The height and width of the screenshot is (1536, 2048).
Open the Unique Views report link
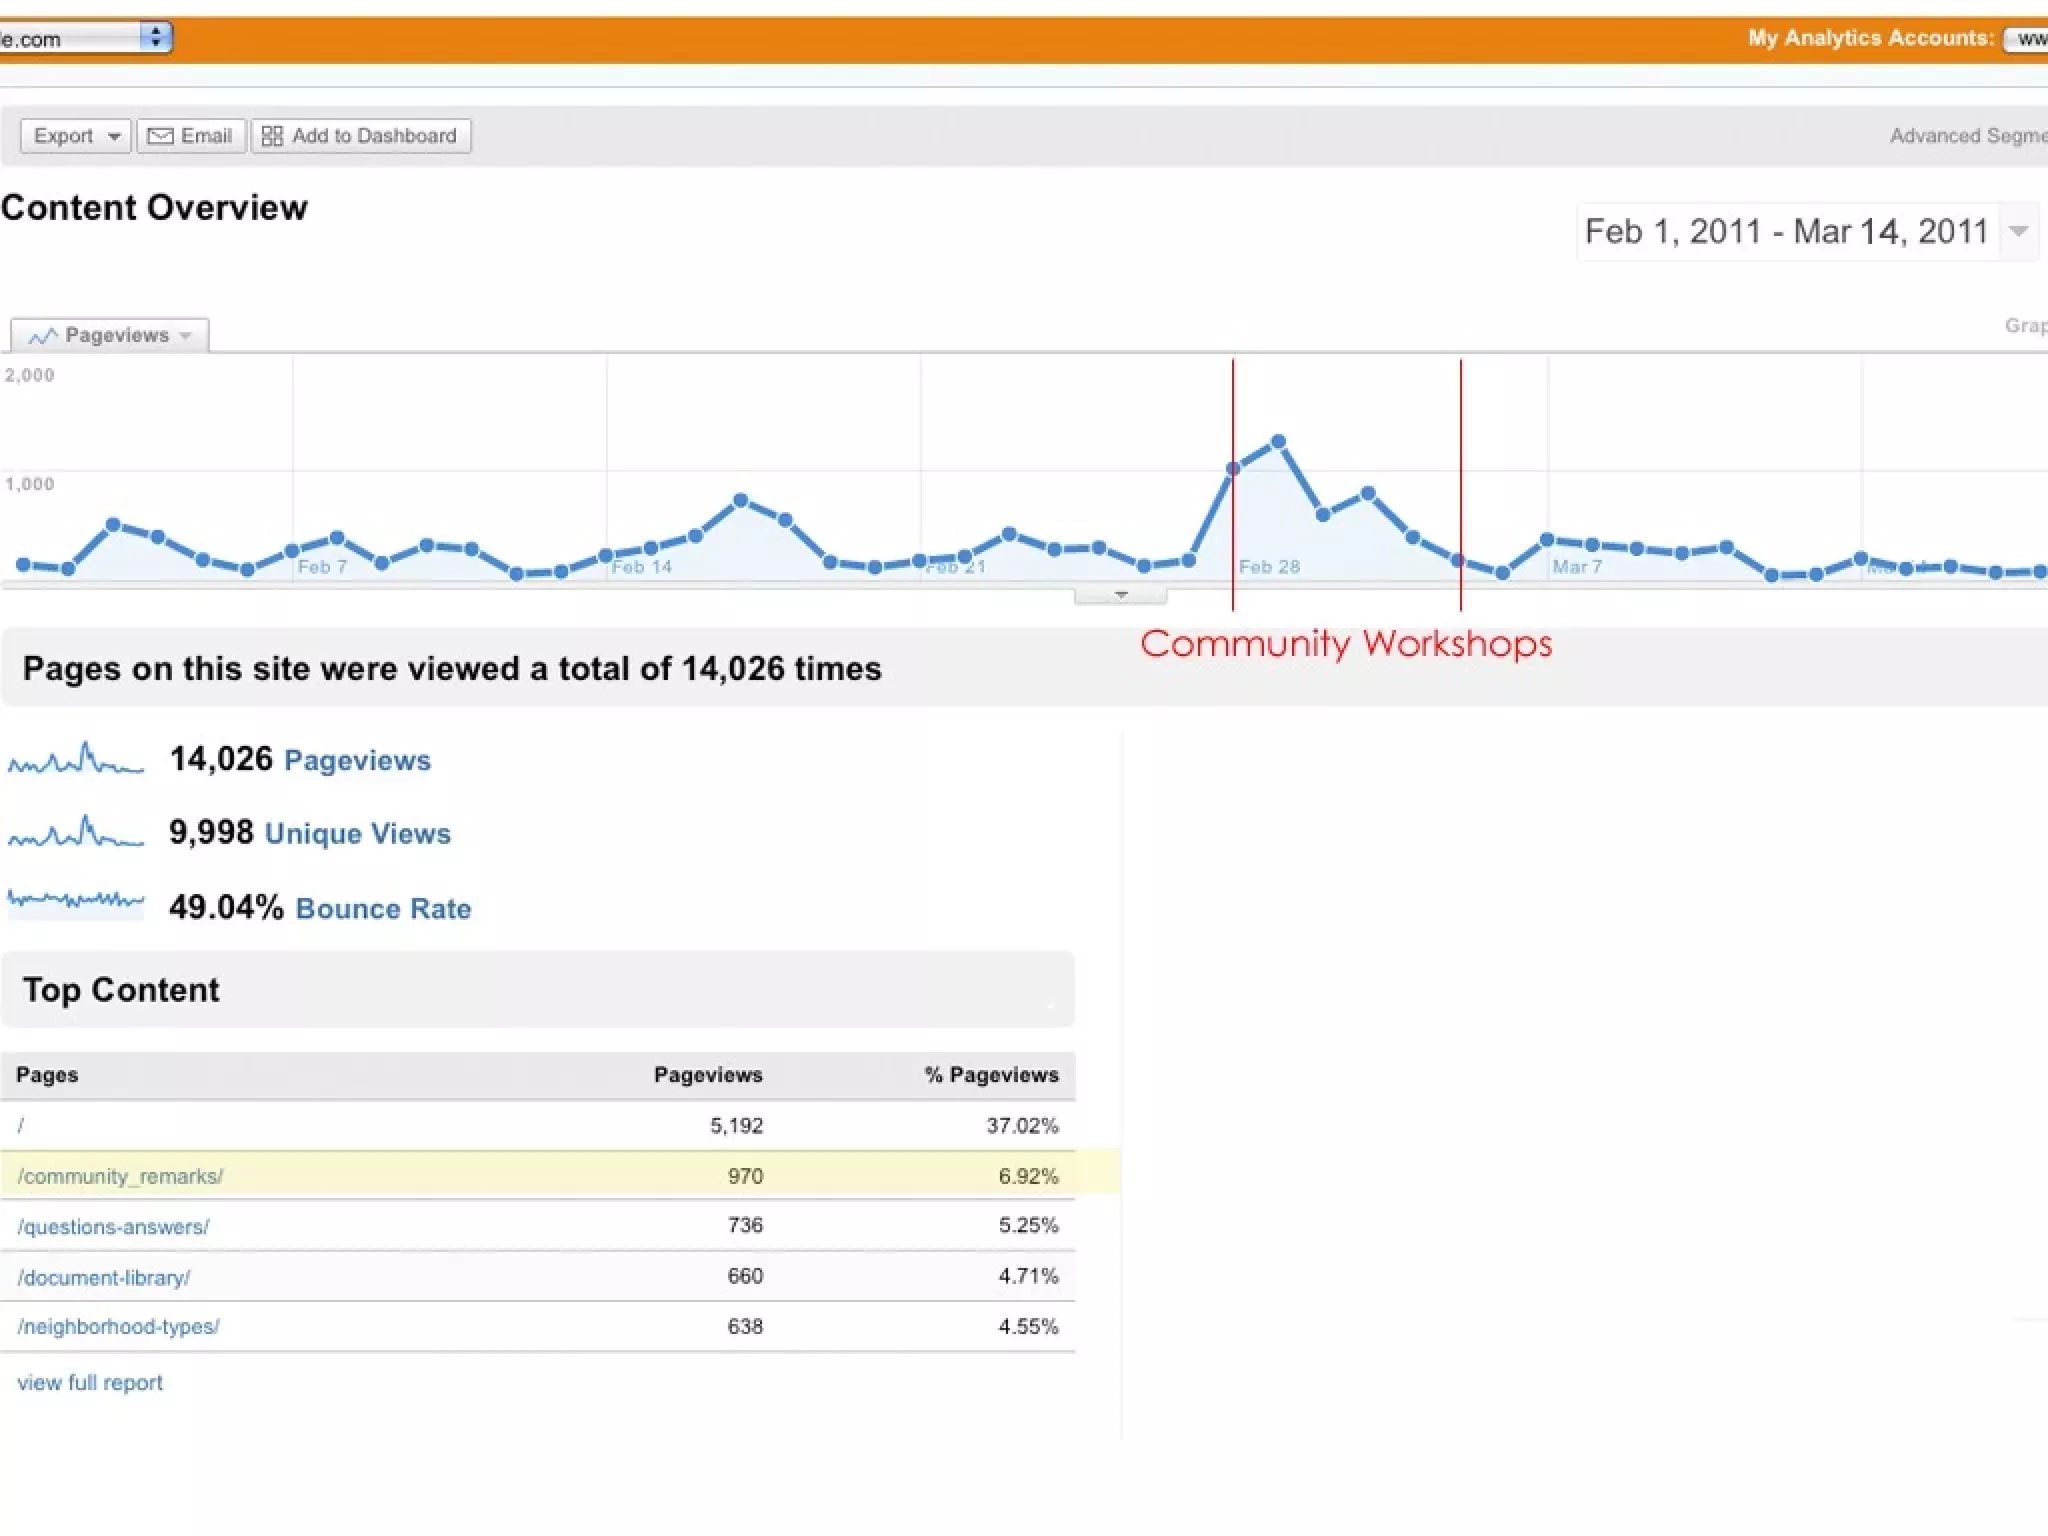click(357, 833)
